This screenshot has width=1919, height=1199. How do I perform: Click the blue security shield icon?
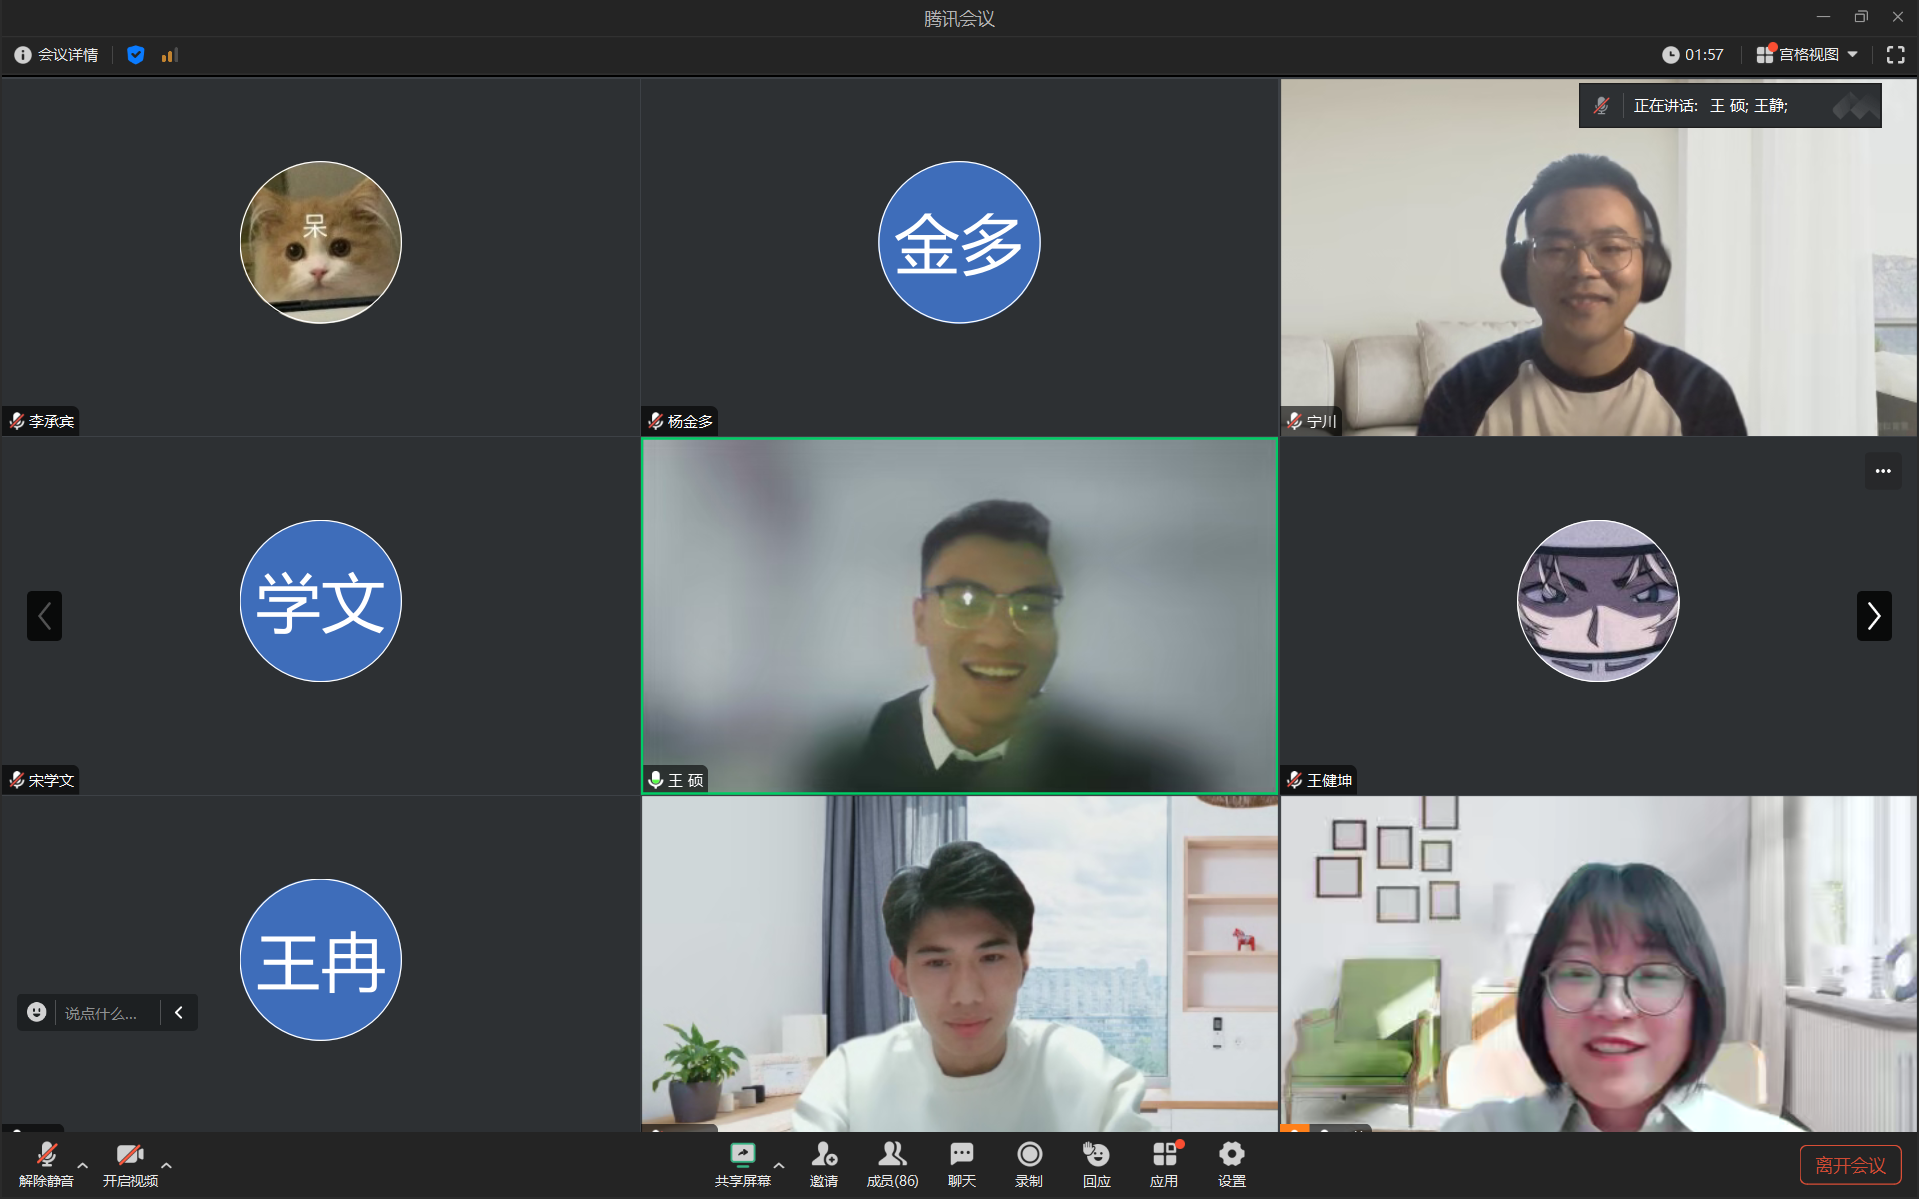pyautogui.click(x=136, y=55)
